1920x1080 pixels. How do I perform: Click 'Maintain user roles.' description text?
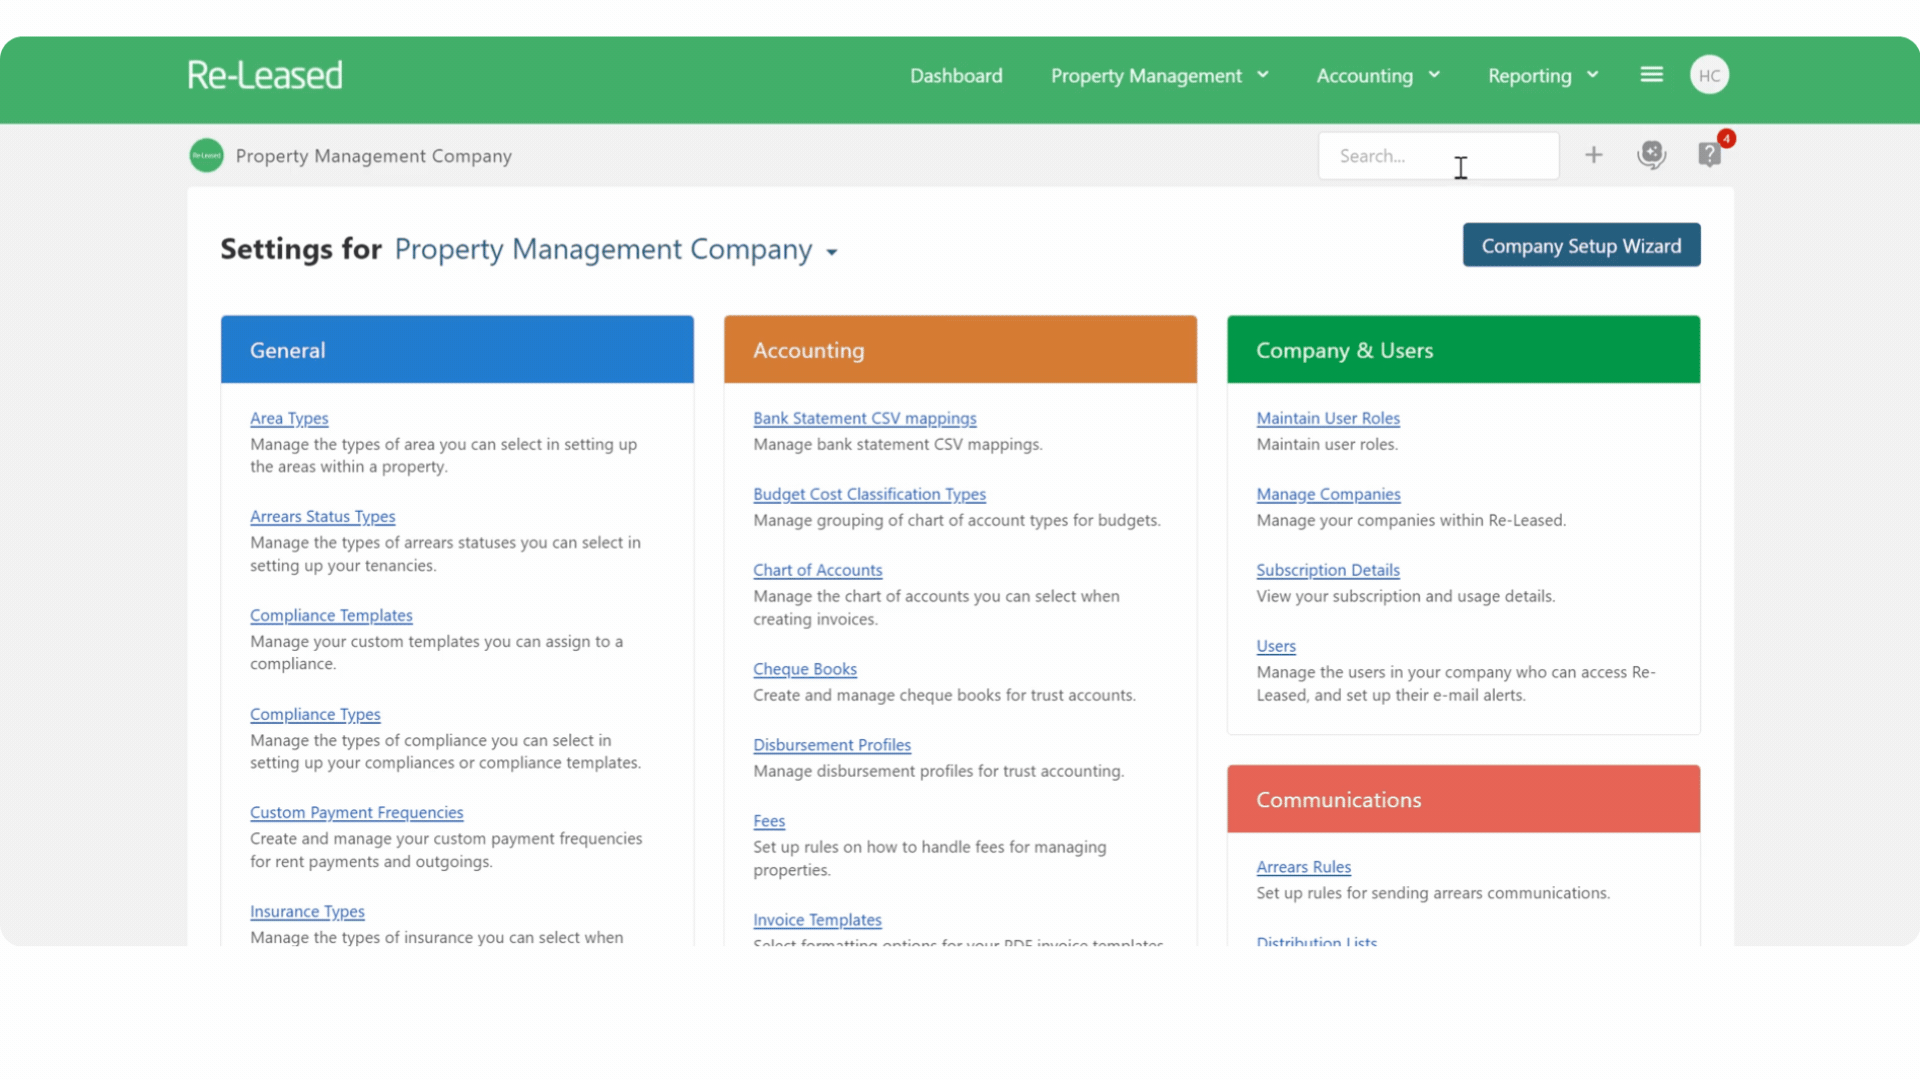[x=1327, y=444]
